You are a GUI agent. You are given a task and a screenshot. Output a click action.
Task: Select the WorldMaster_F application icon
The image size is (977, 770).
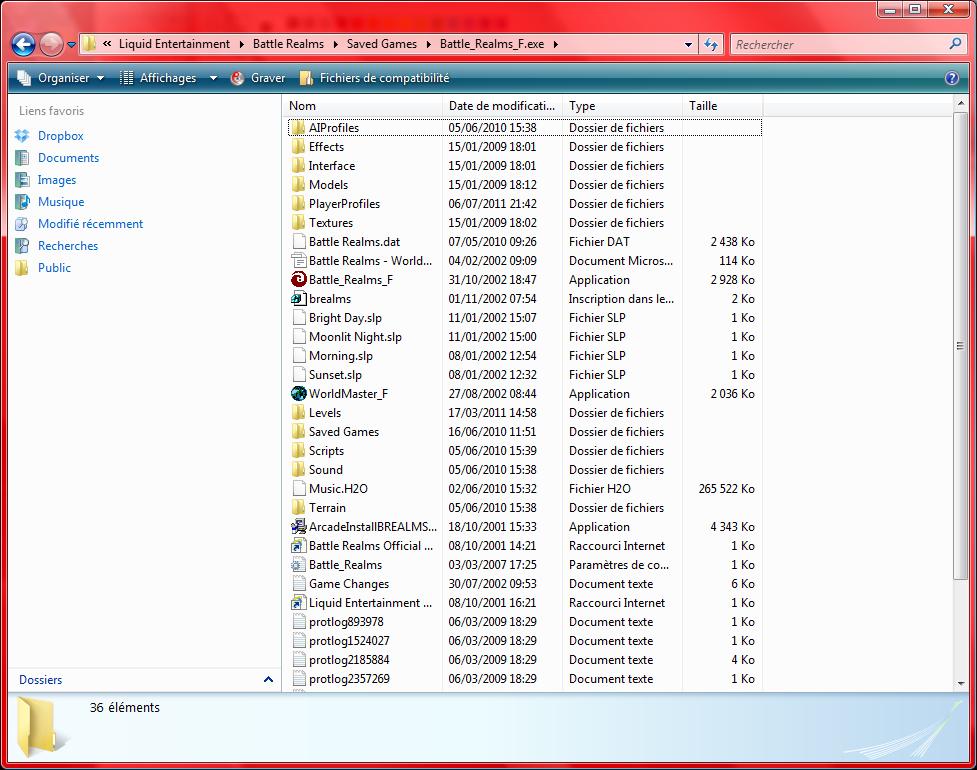point(298,394)
